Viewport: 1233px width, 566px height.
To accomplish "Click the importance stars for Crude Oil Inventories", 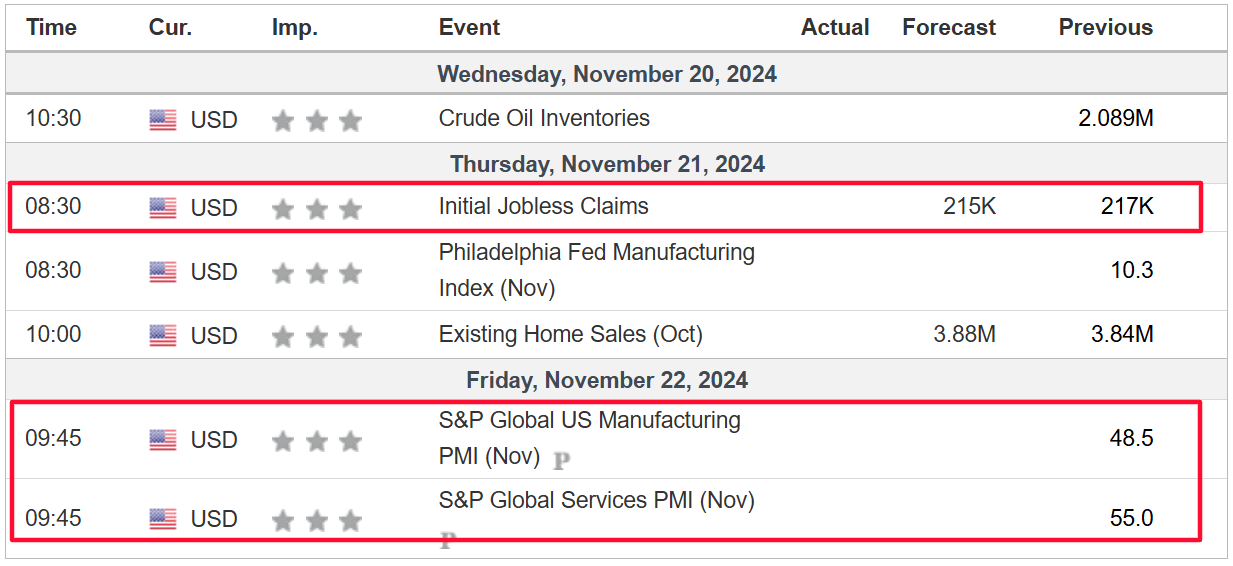I will 316,121.
